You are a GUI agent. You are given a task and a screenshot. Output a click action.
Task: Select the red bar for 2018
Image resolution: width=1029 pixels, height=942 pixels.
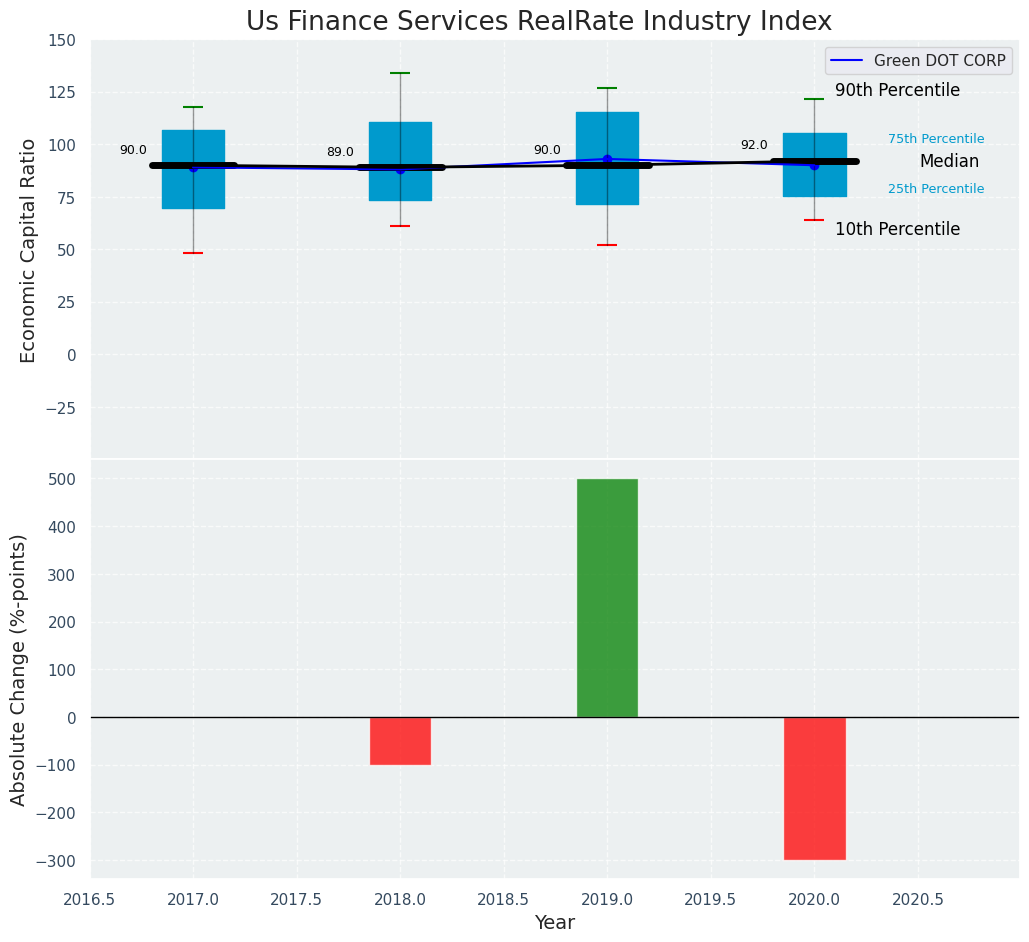pos(400,741)
